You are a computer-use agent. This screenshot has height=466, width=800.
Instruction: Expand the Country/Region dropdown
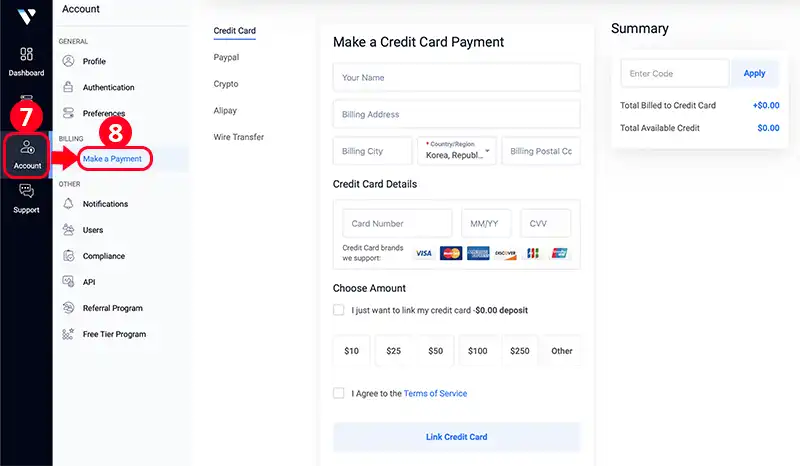pos(457,151)
